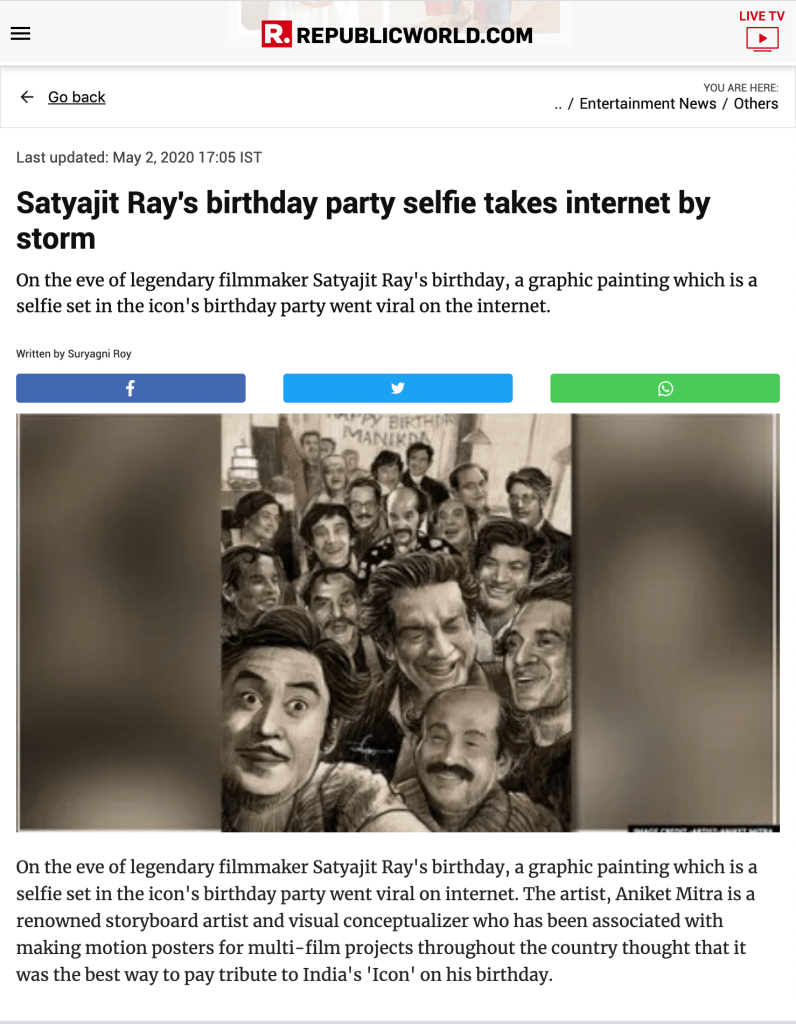Open the hamburger navigation menu
This screenshot has width=796, height=1024.
point(20,33)
